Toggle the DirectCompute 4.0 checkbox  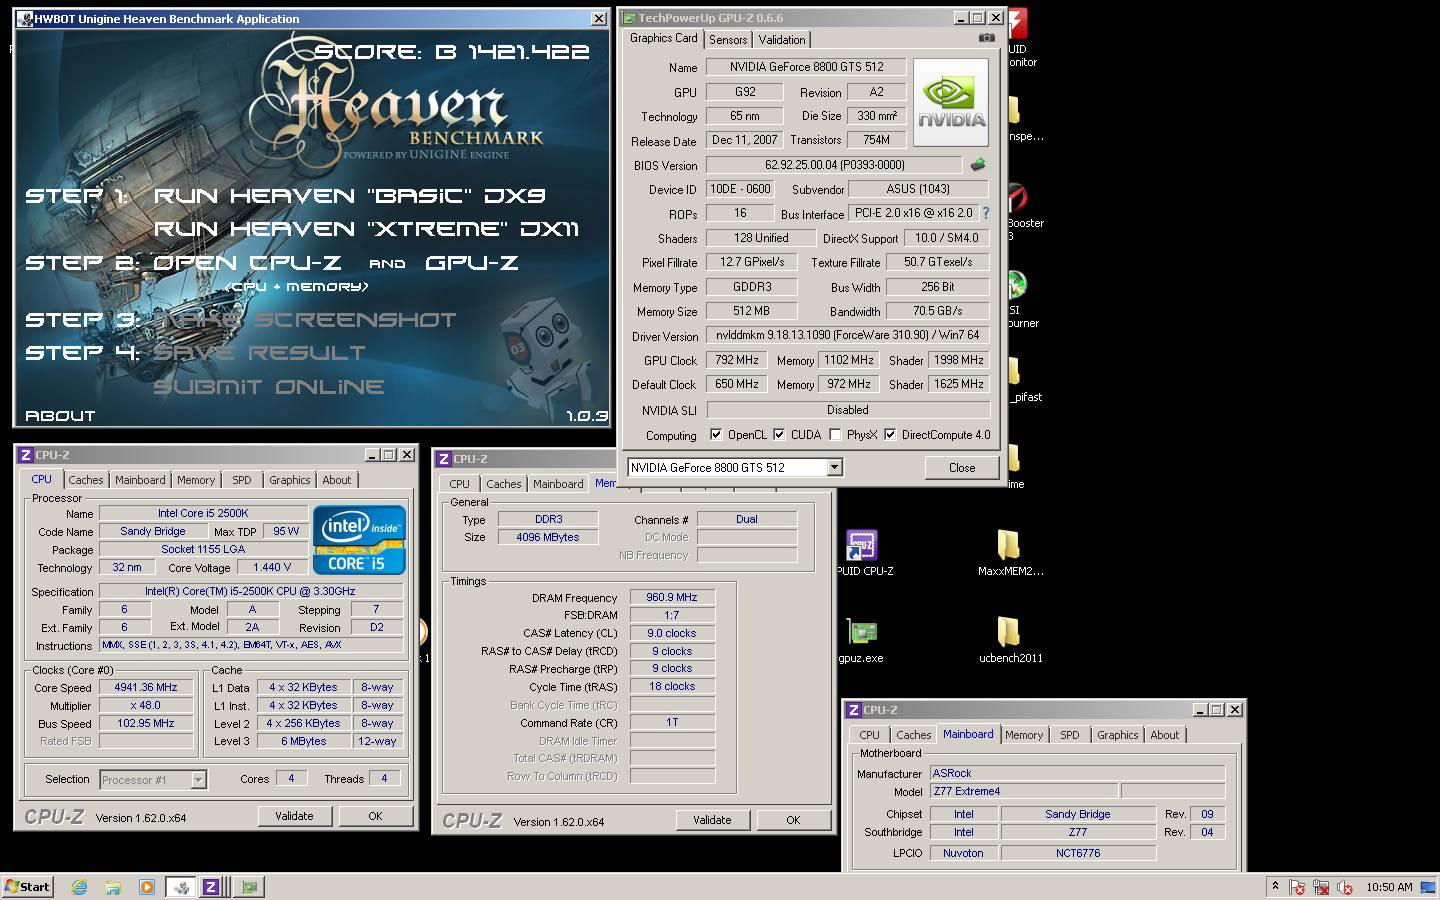[x=890, y=435]
